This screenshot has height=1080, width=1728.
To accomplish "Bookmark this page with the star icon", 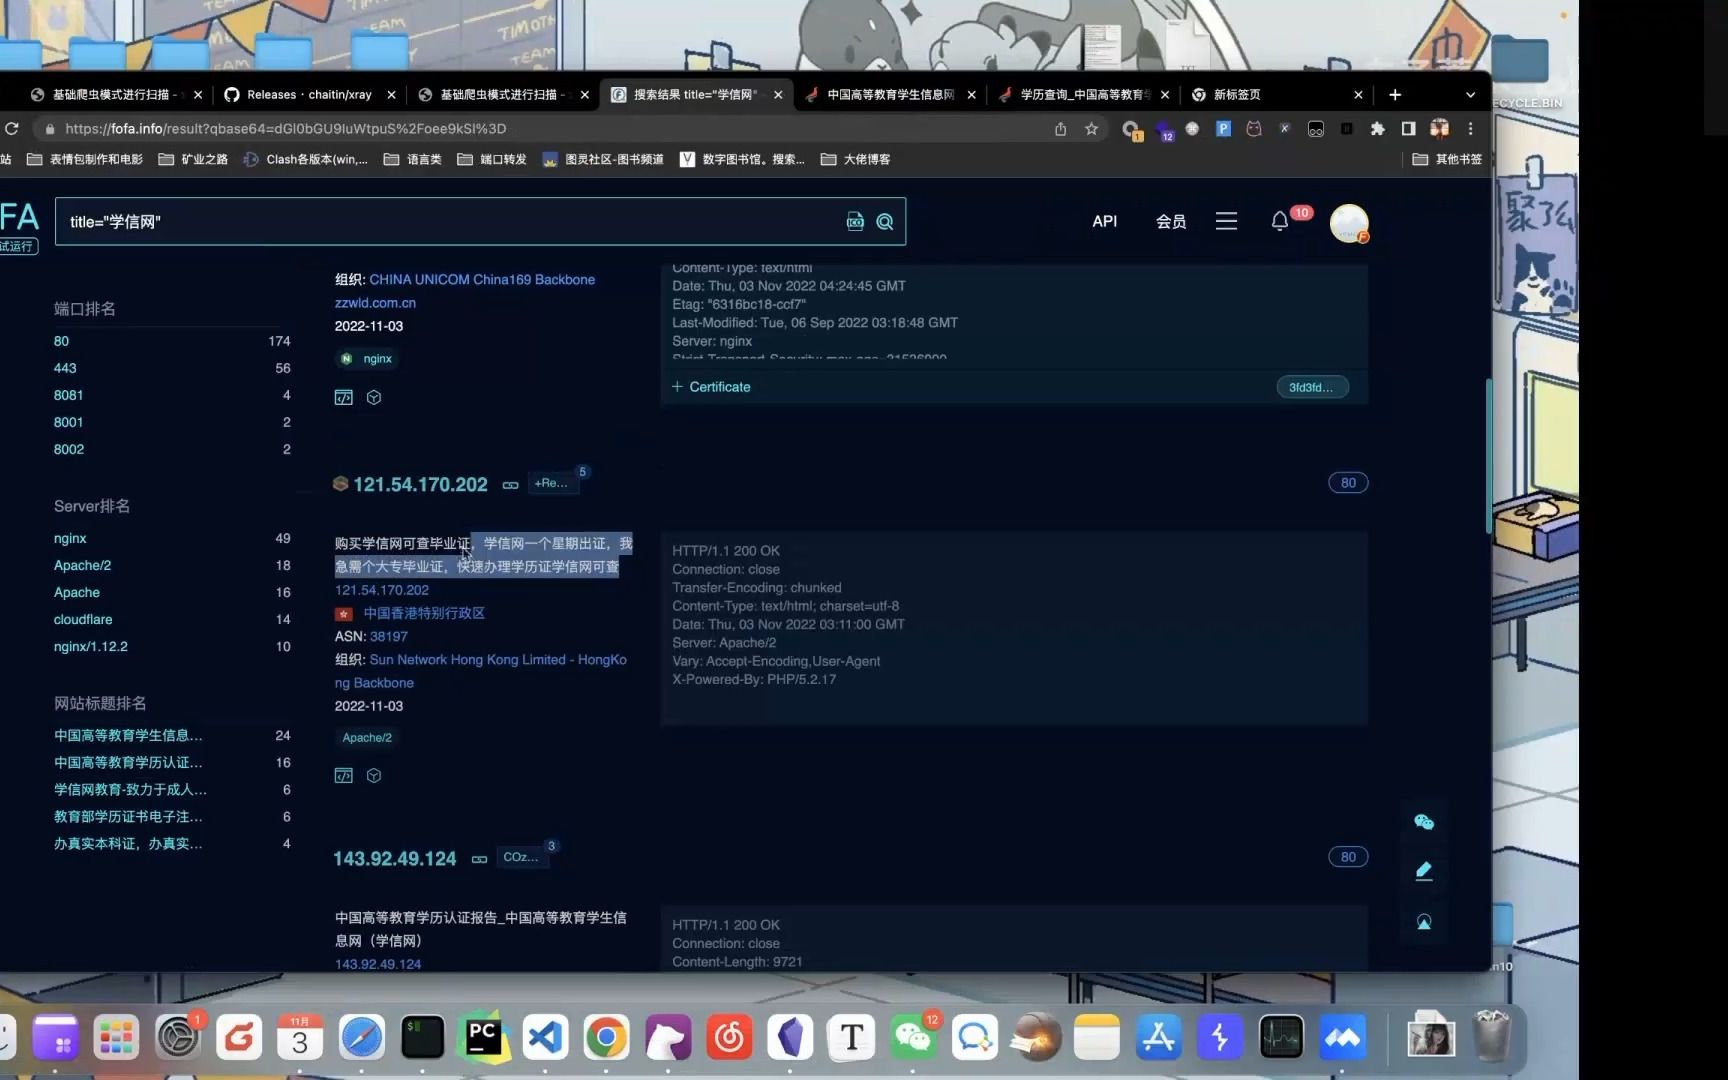I will point(1091,129).
